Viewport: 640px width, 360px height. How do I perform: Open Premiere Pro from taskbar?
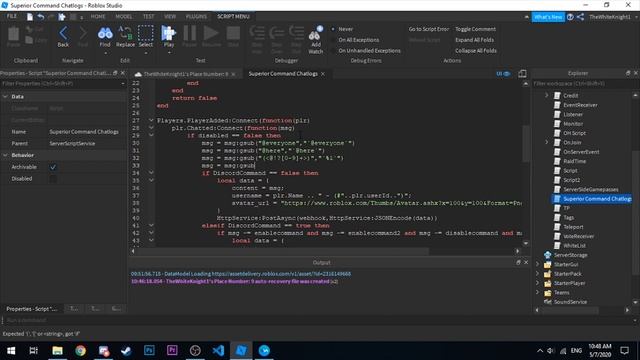point(172,351)
